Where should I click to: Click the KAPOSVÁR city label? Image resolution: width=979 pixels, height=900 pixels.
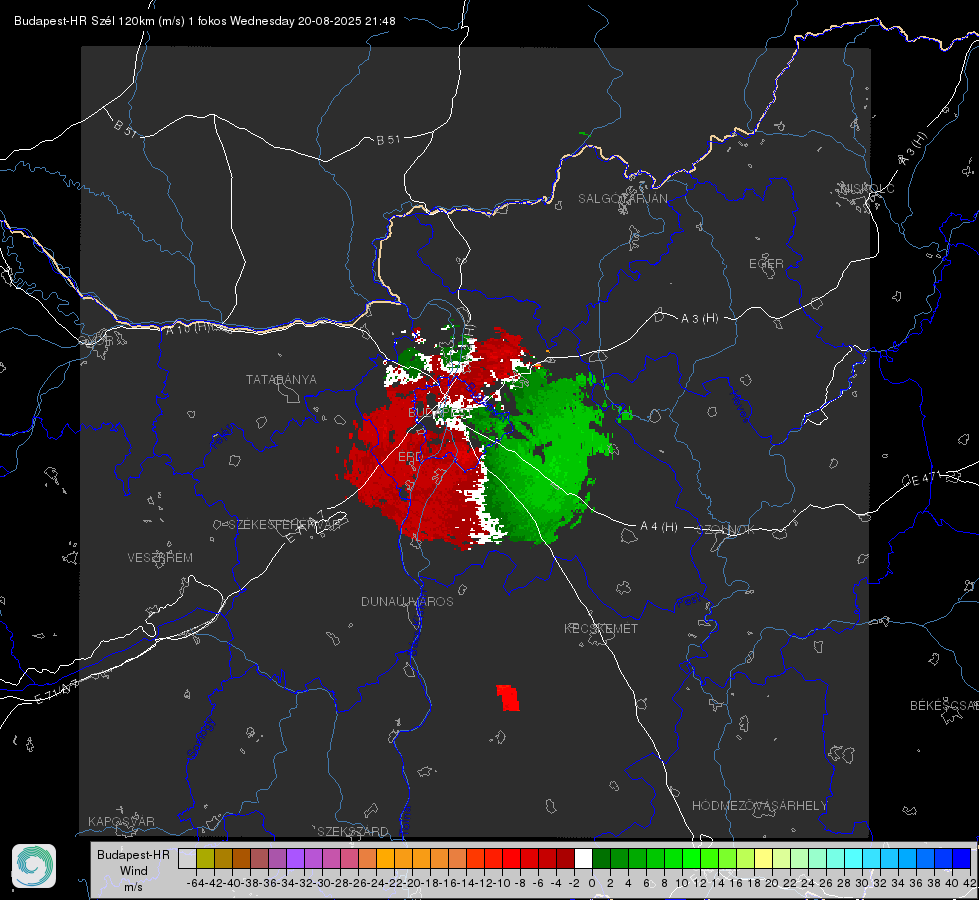pos(121,821)
